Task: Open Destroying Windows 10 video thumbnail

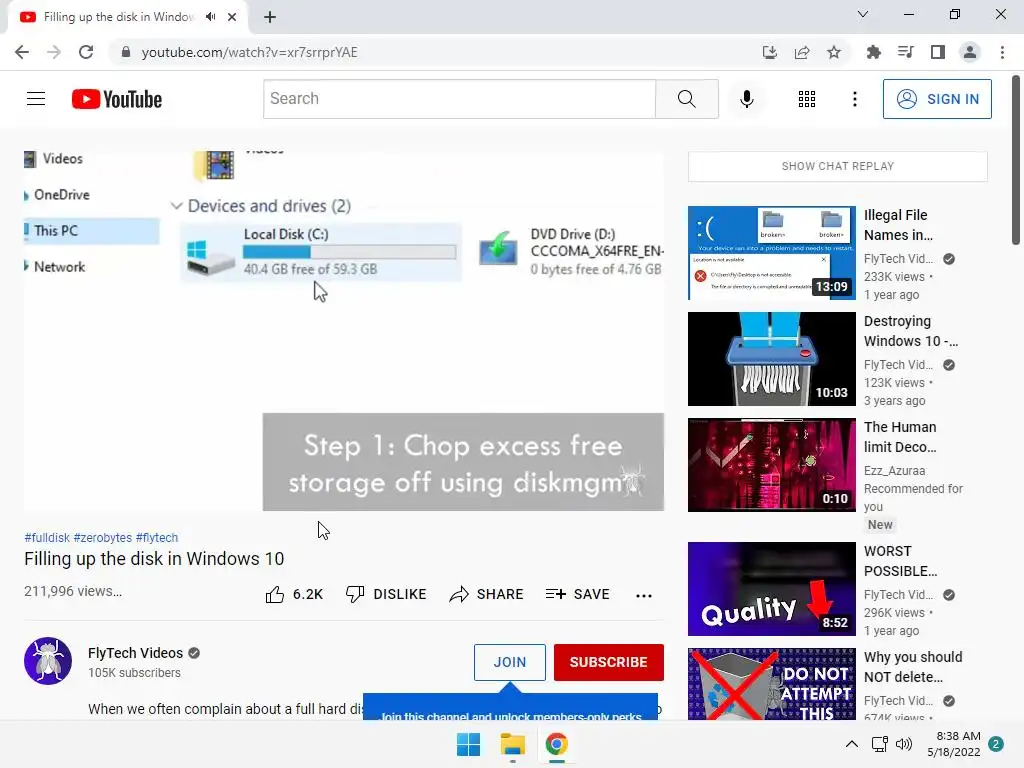Action: 771,359
